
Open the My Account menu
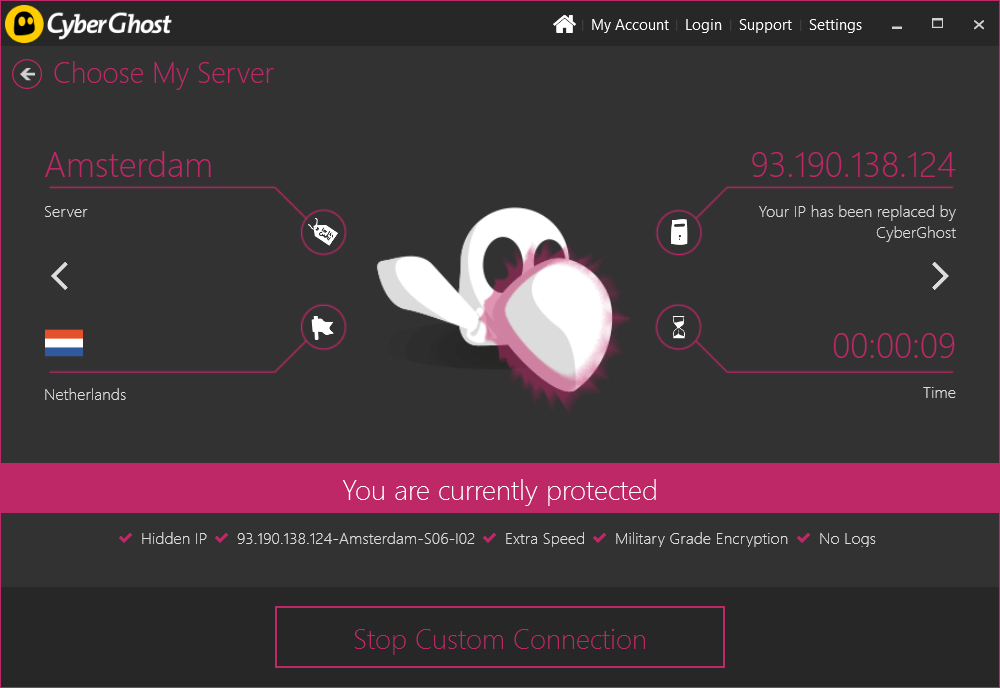pos(629,25)
